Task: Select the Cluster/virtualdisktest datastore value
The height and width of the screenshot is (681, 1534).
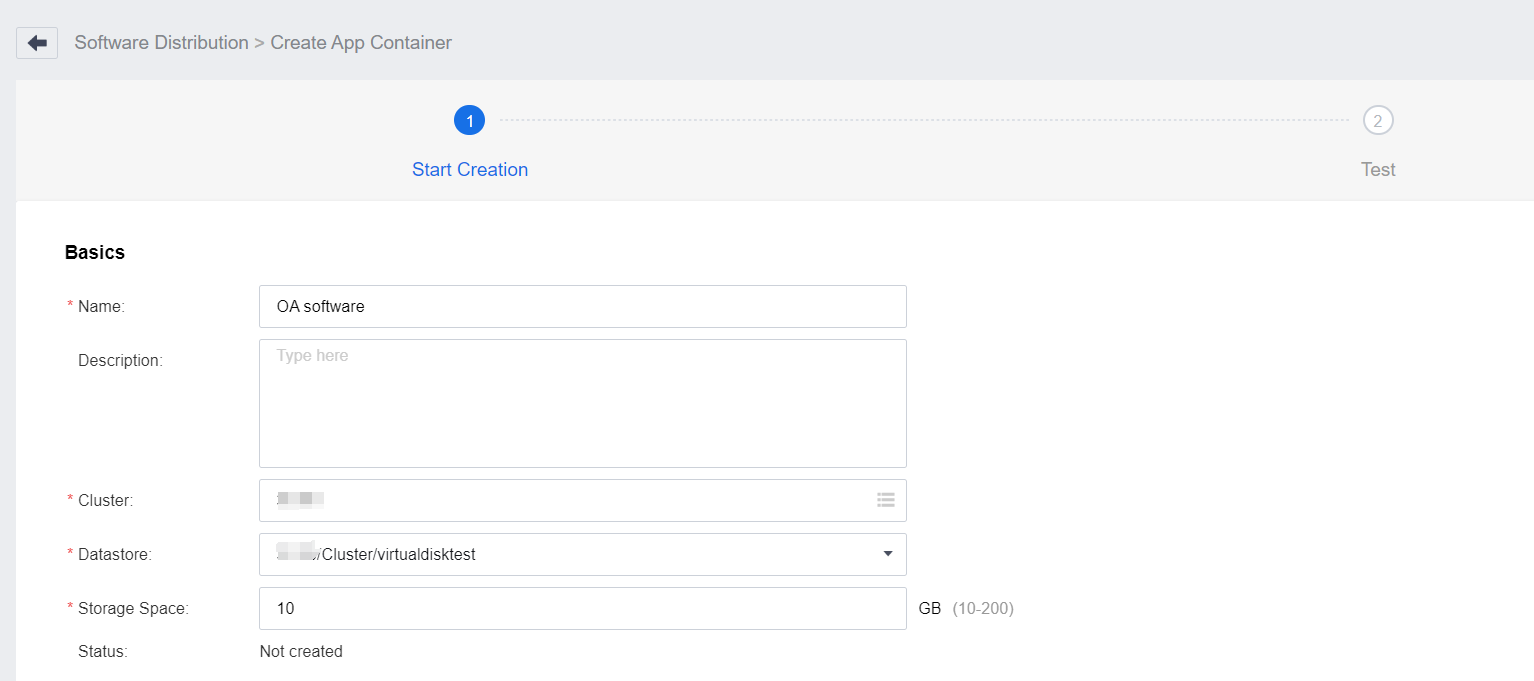Action: pyautogui.click(x=398, y=554)
